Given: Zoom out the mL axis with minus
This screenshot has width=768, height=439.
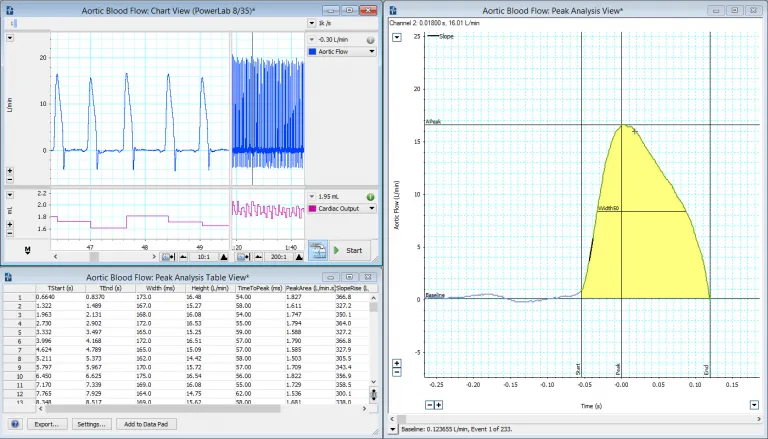Looking at the screenshot, I should [x=9, y=234].
